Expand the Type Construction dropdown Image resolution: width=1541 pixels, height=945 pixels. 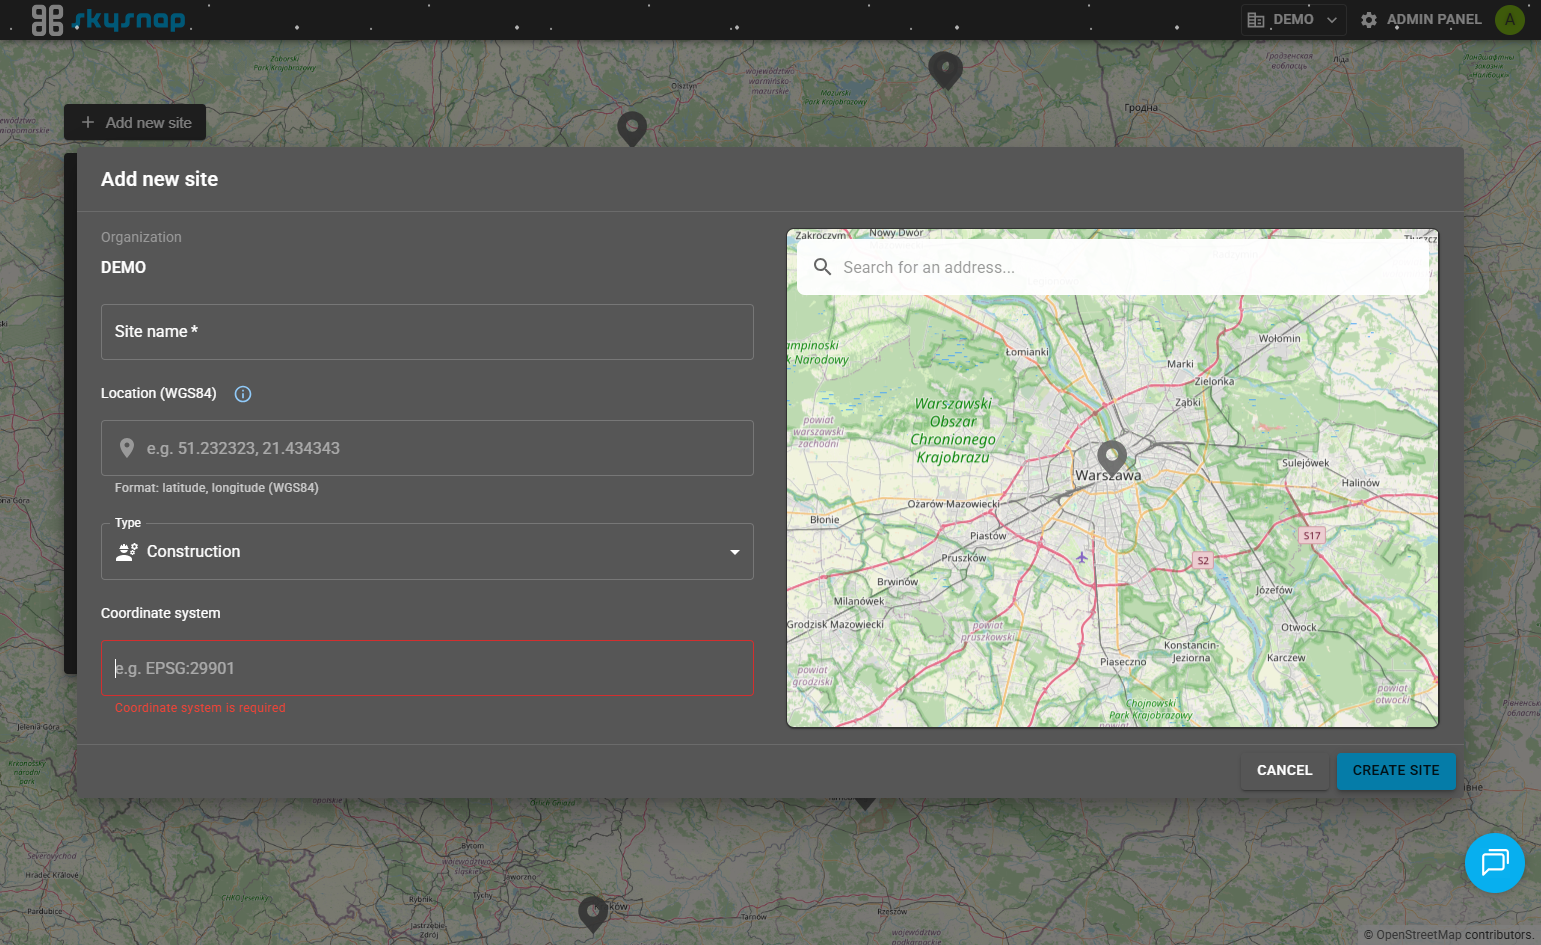427,552
